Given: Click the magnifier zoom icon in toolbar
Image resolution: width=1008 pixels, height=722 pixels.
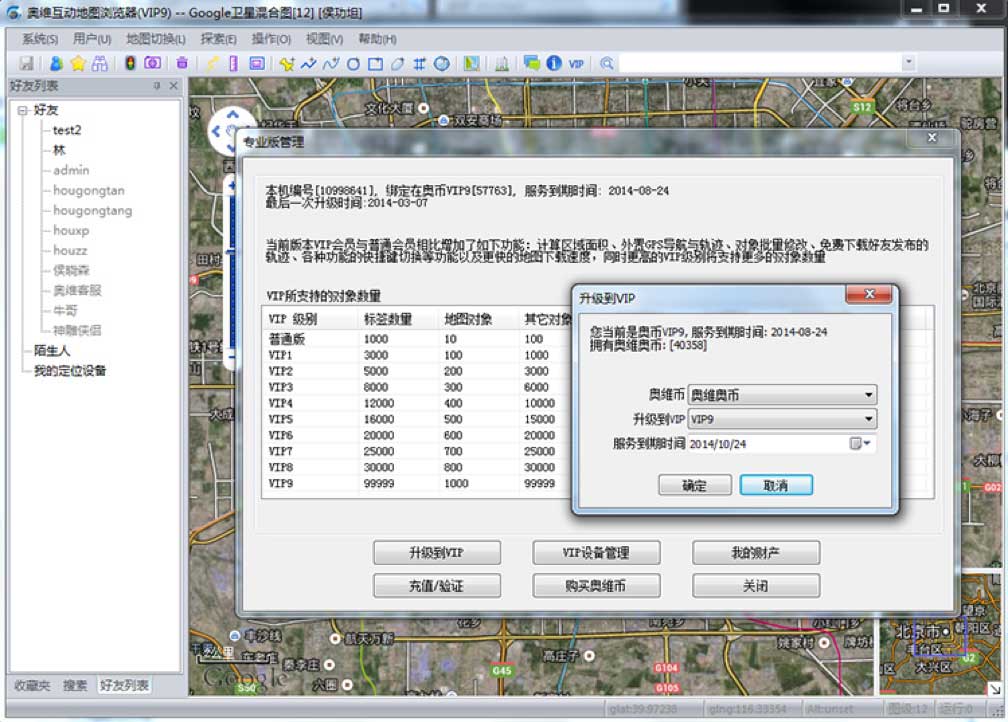Looking at the screenshot, I should tap(607, 63).
